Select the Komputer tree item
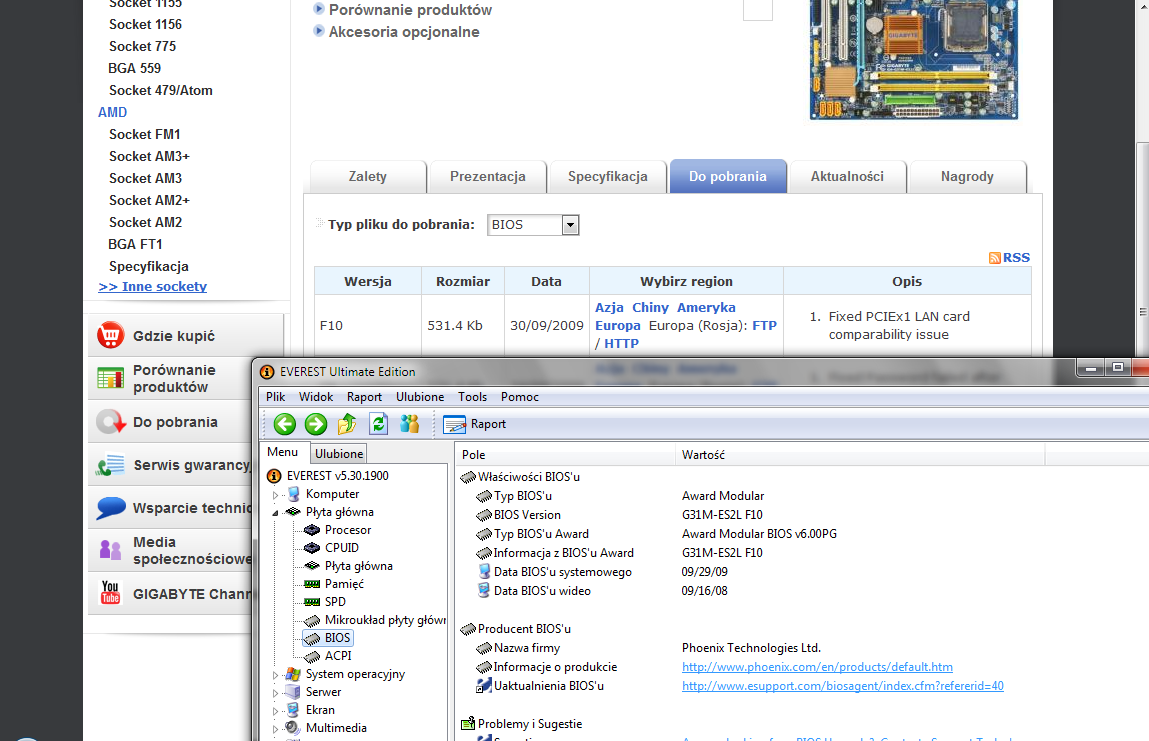 point(323,494)
